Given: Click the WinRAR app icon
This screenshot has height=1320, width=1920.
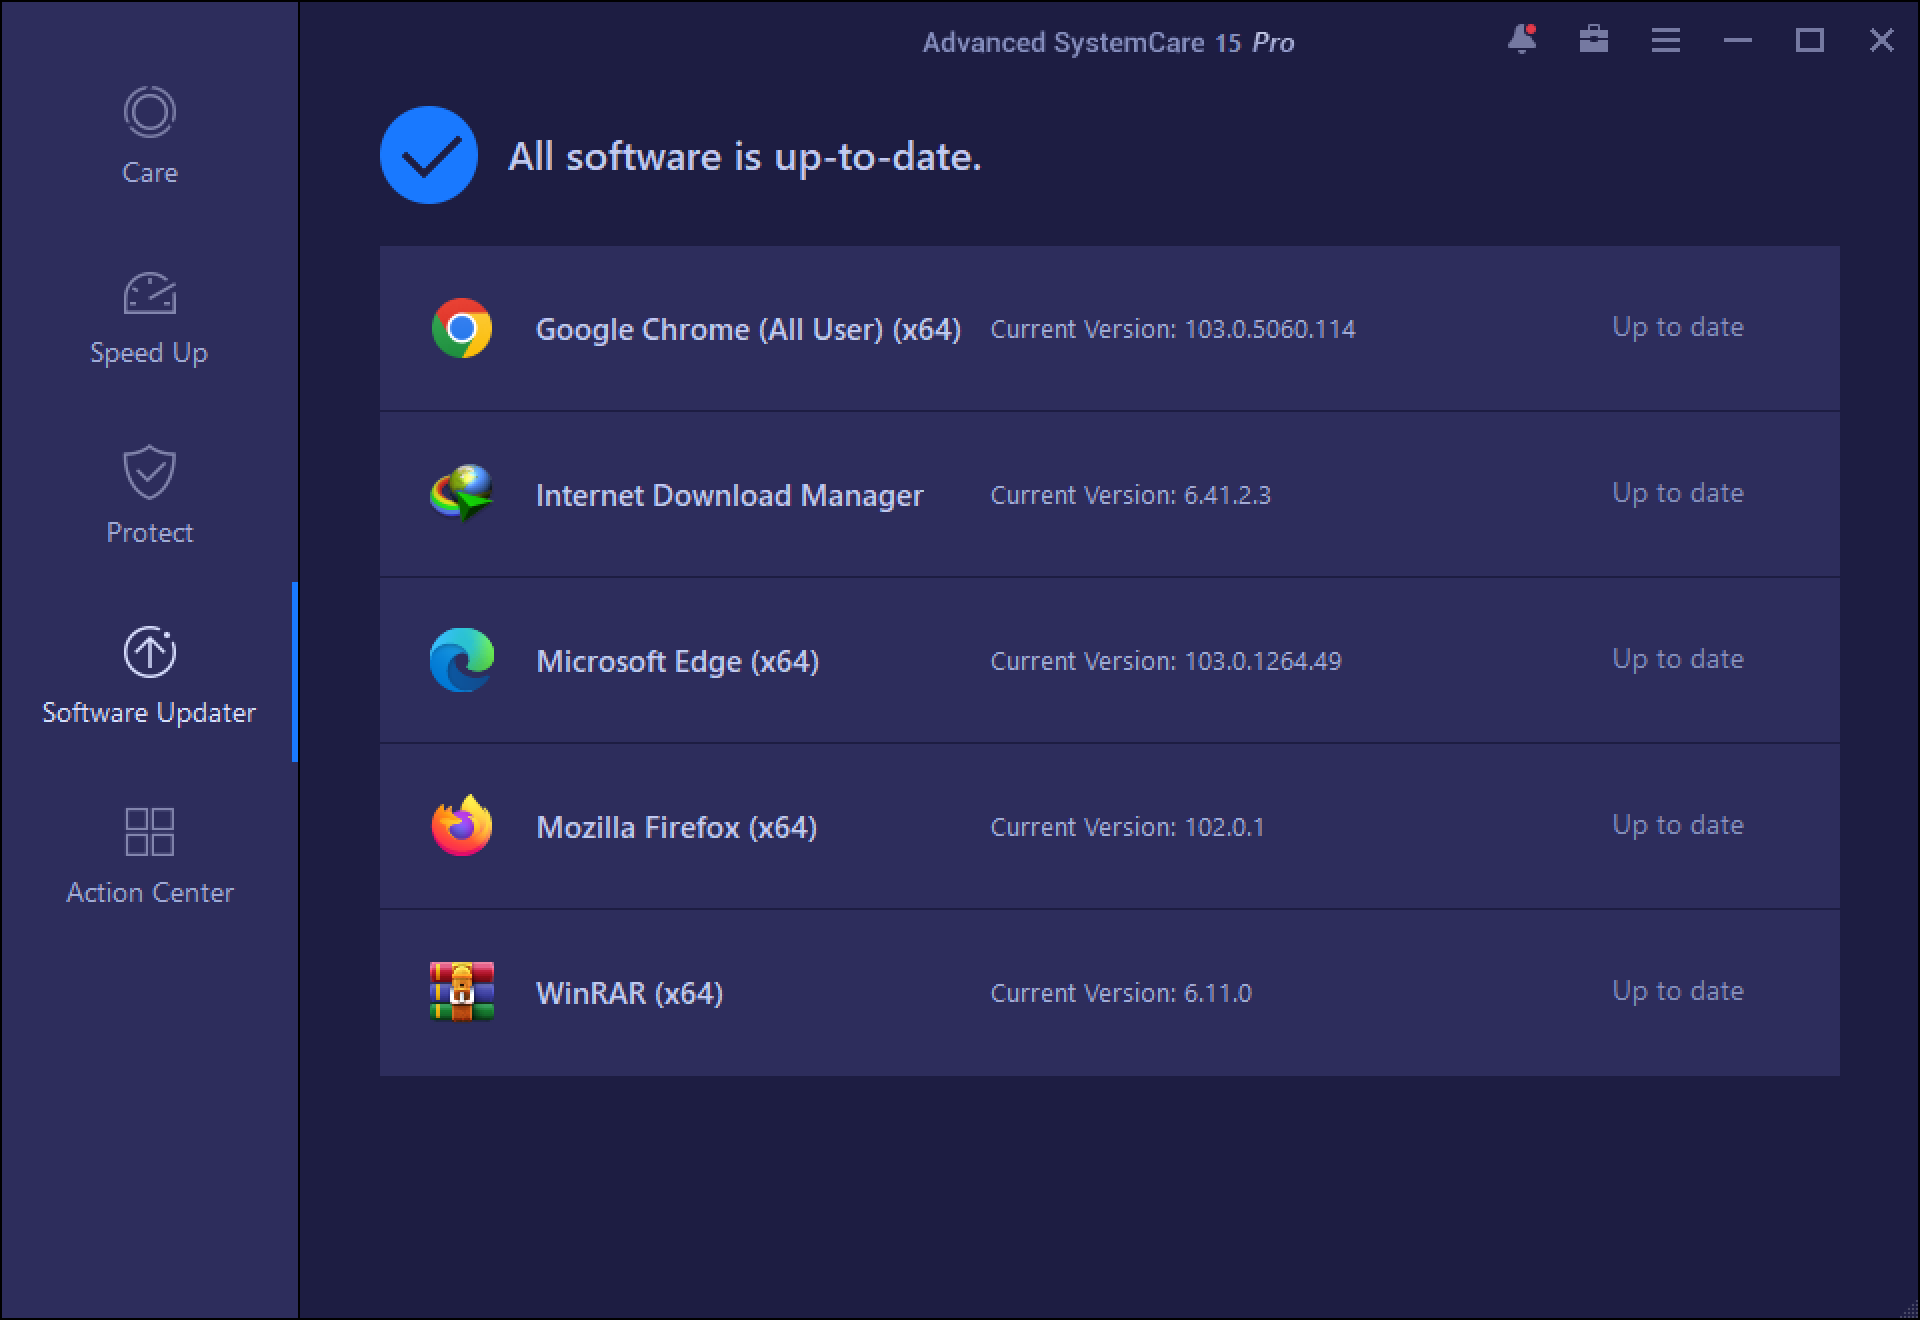Looking at the screenshot, I should [462, 991].
